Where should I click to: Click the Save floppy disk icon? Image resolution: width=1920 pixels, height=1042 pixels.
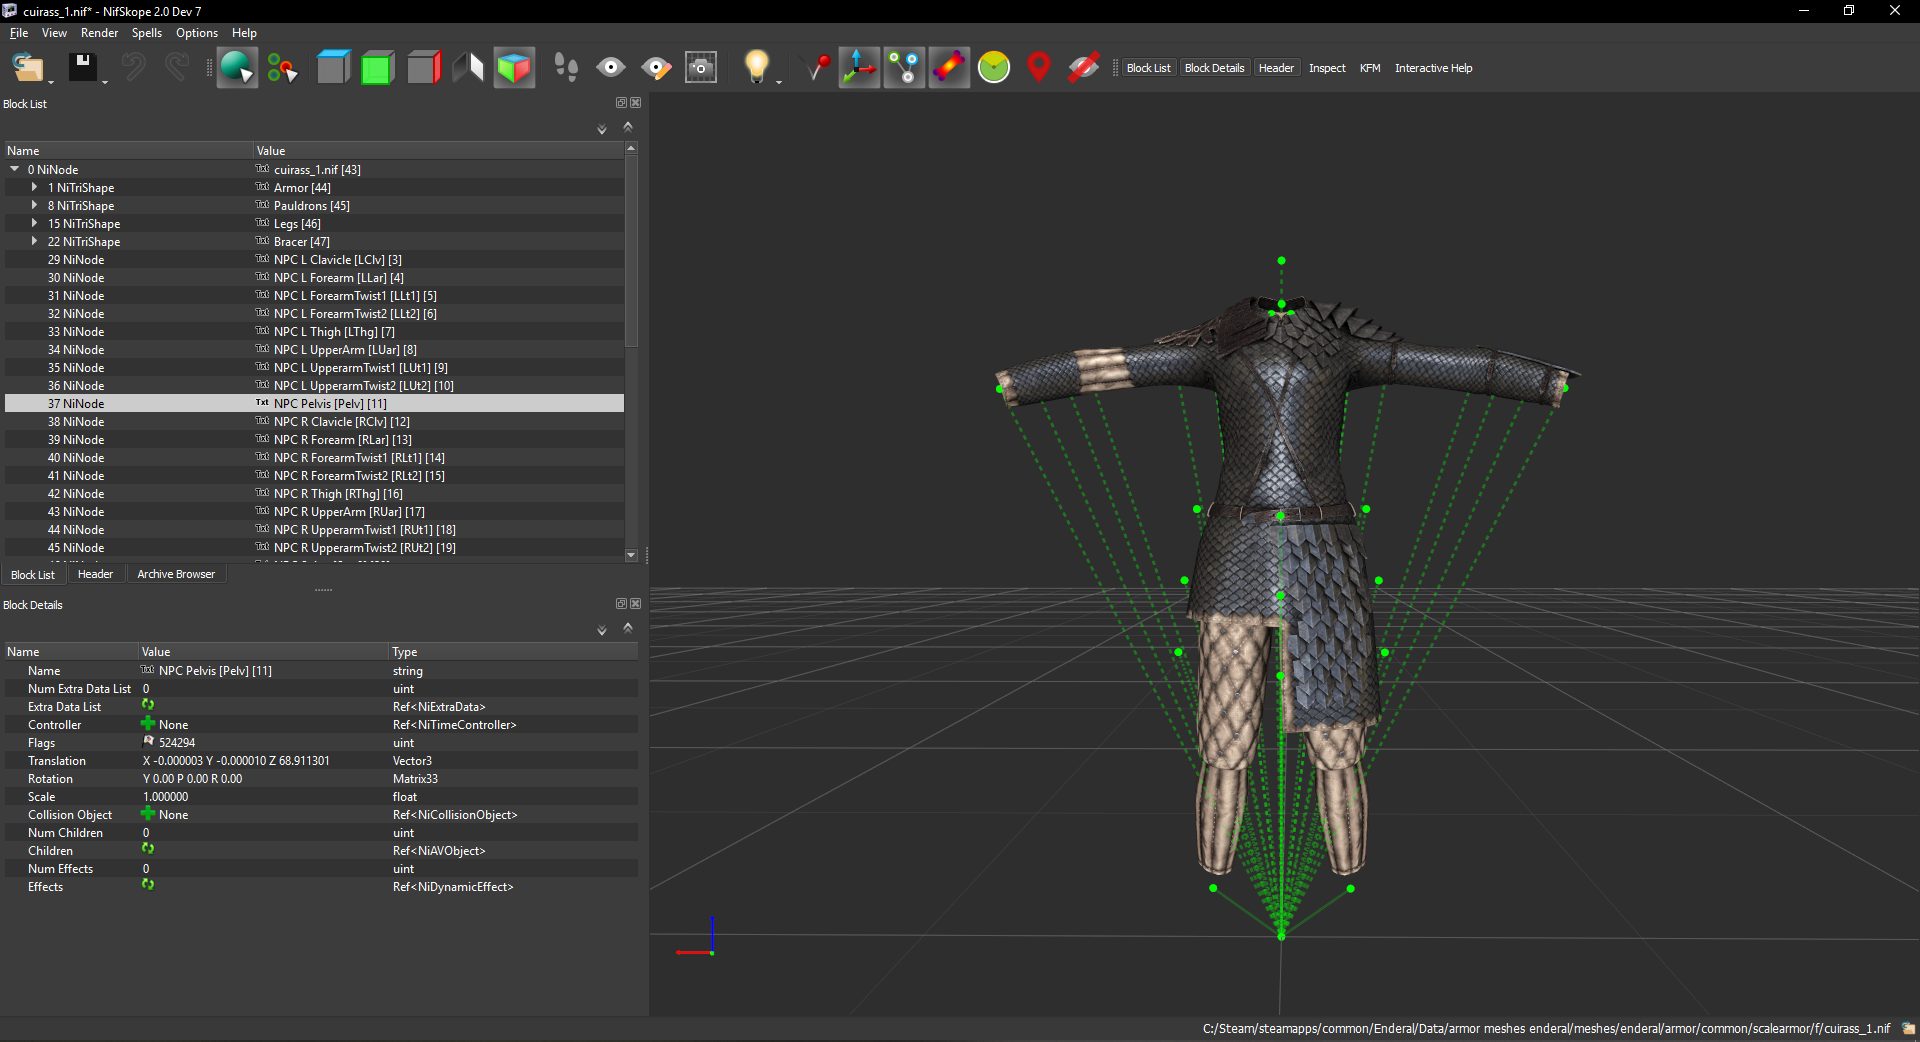(82, 67)
